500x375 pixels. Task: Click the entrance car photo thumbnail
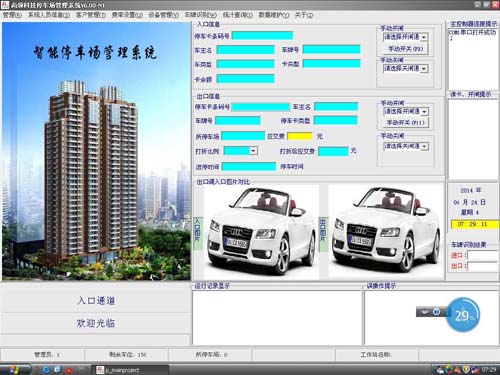[261, 232]
